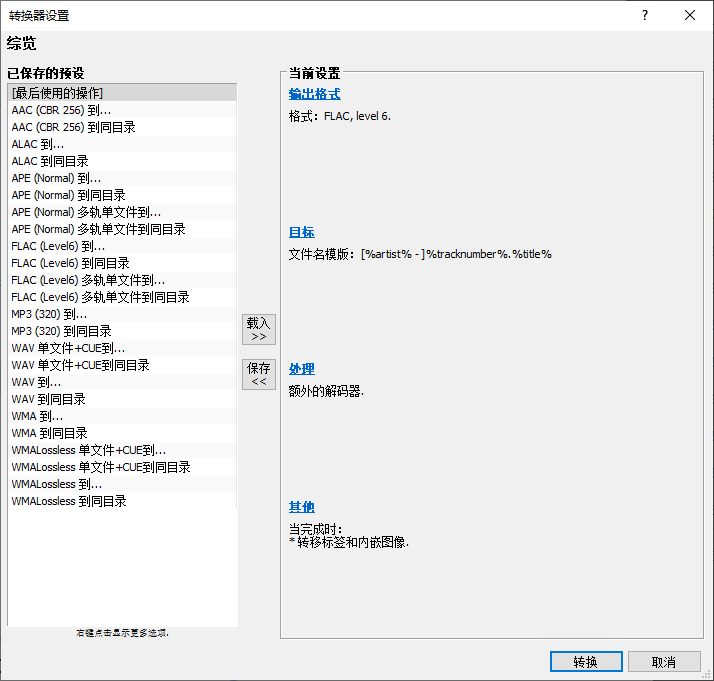Select preset AAC (CBR 256) 到同目录
Screen dimensions: 714x681
[122, 127]
